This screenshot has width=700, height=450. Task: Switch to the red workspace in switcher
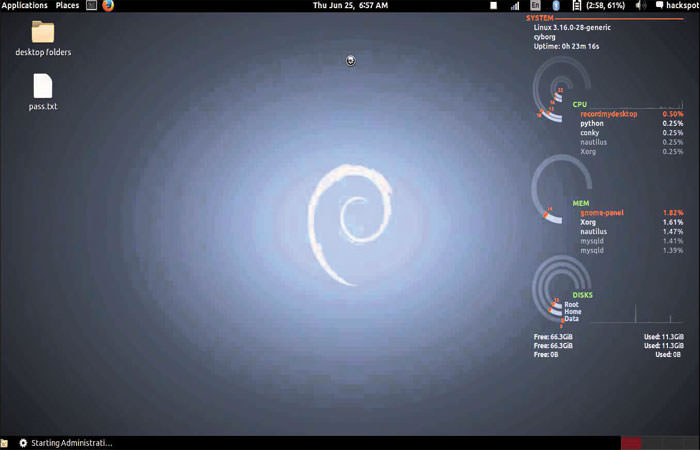[x=632, y=442]
